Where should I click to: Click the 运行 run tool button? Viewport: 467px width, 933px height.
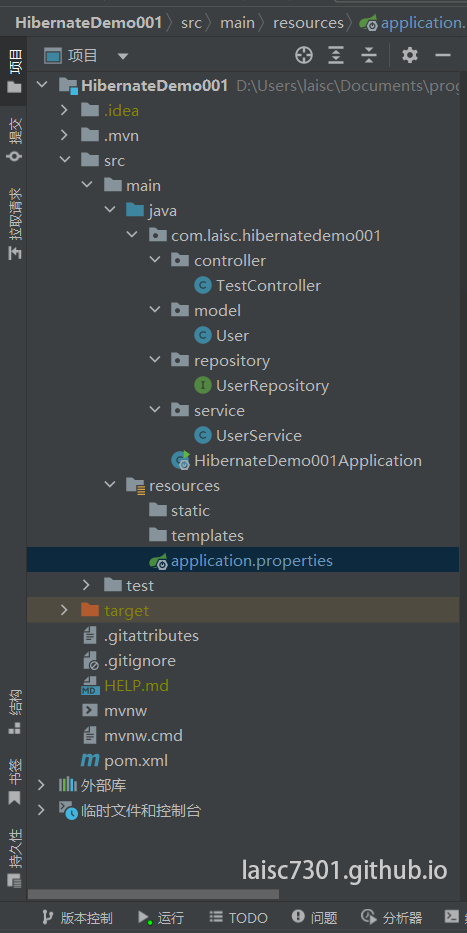coord(161,918)
